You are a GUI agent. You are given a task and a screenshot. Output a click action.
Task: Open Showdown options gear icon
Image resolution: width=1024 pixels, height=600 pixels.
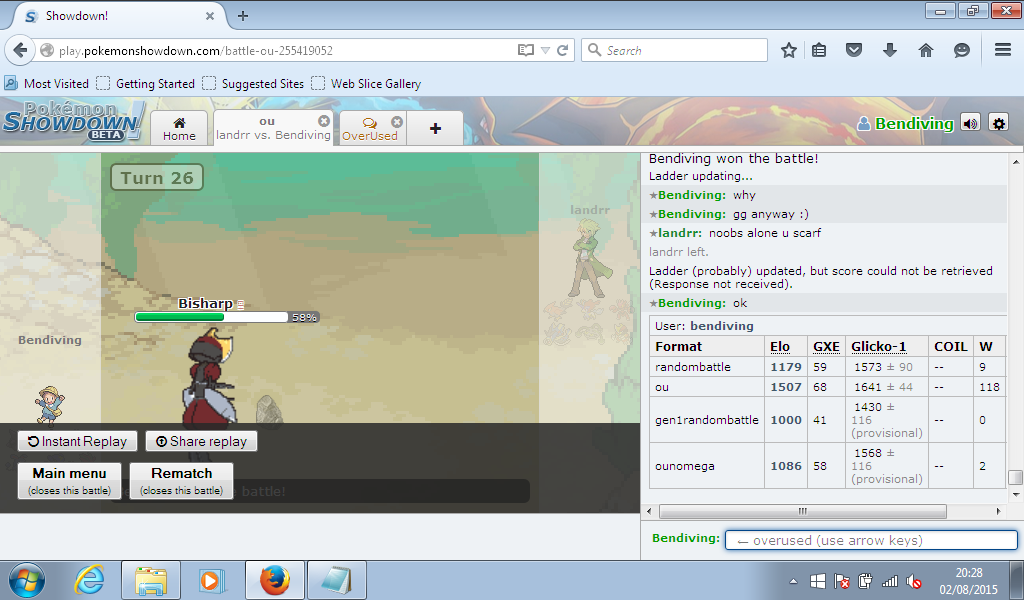(x=999, y=123)
